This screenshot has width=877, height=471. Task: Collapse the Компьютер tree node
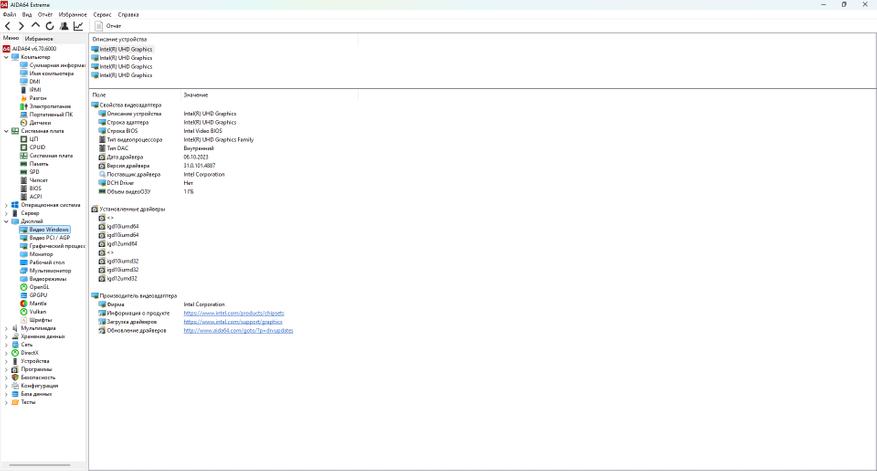pyautogui.click(x=6, y=57)
